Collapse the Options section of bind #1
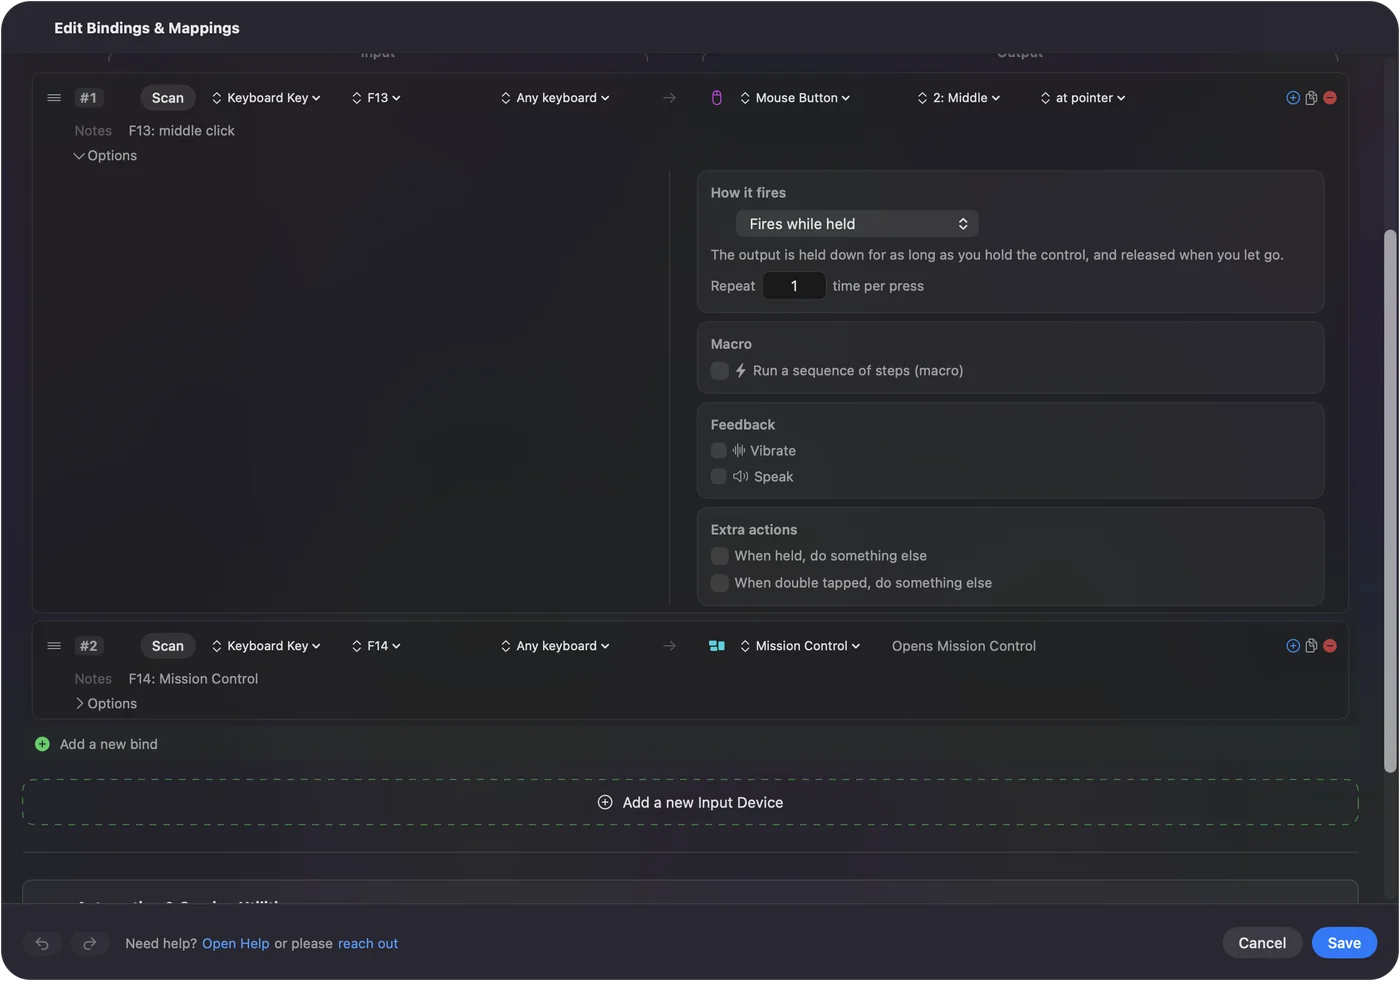Viewport: 1400px width, 981px height. coord(105,156)
